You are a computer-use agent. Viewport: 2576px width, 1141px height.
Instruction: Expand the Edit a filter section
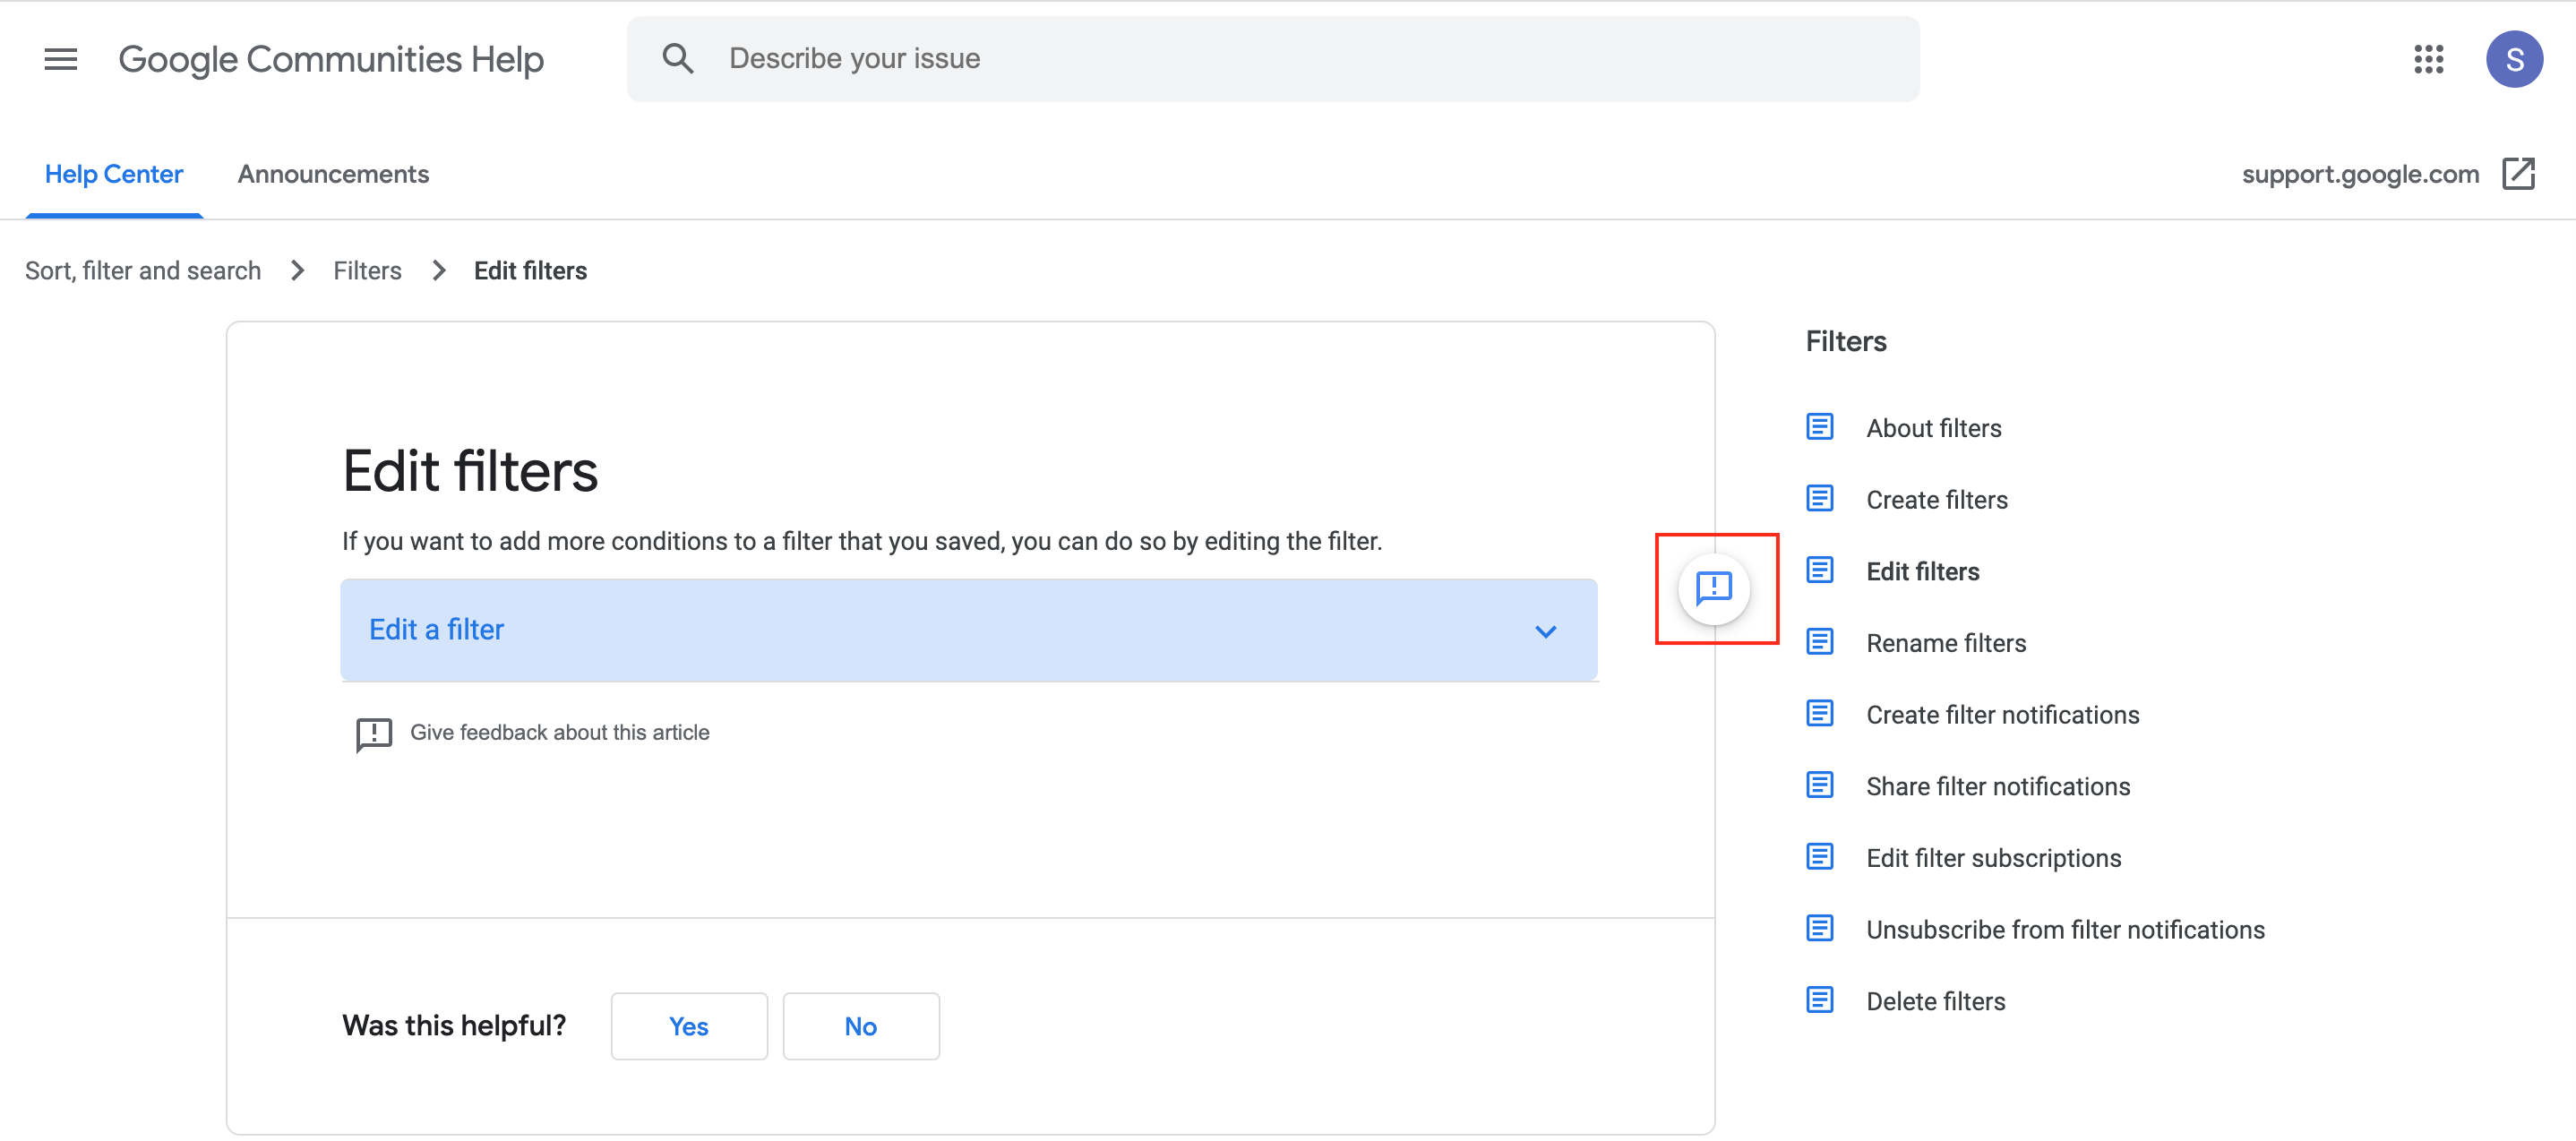pos(436,630)
